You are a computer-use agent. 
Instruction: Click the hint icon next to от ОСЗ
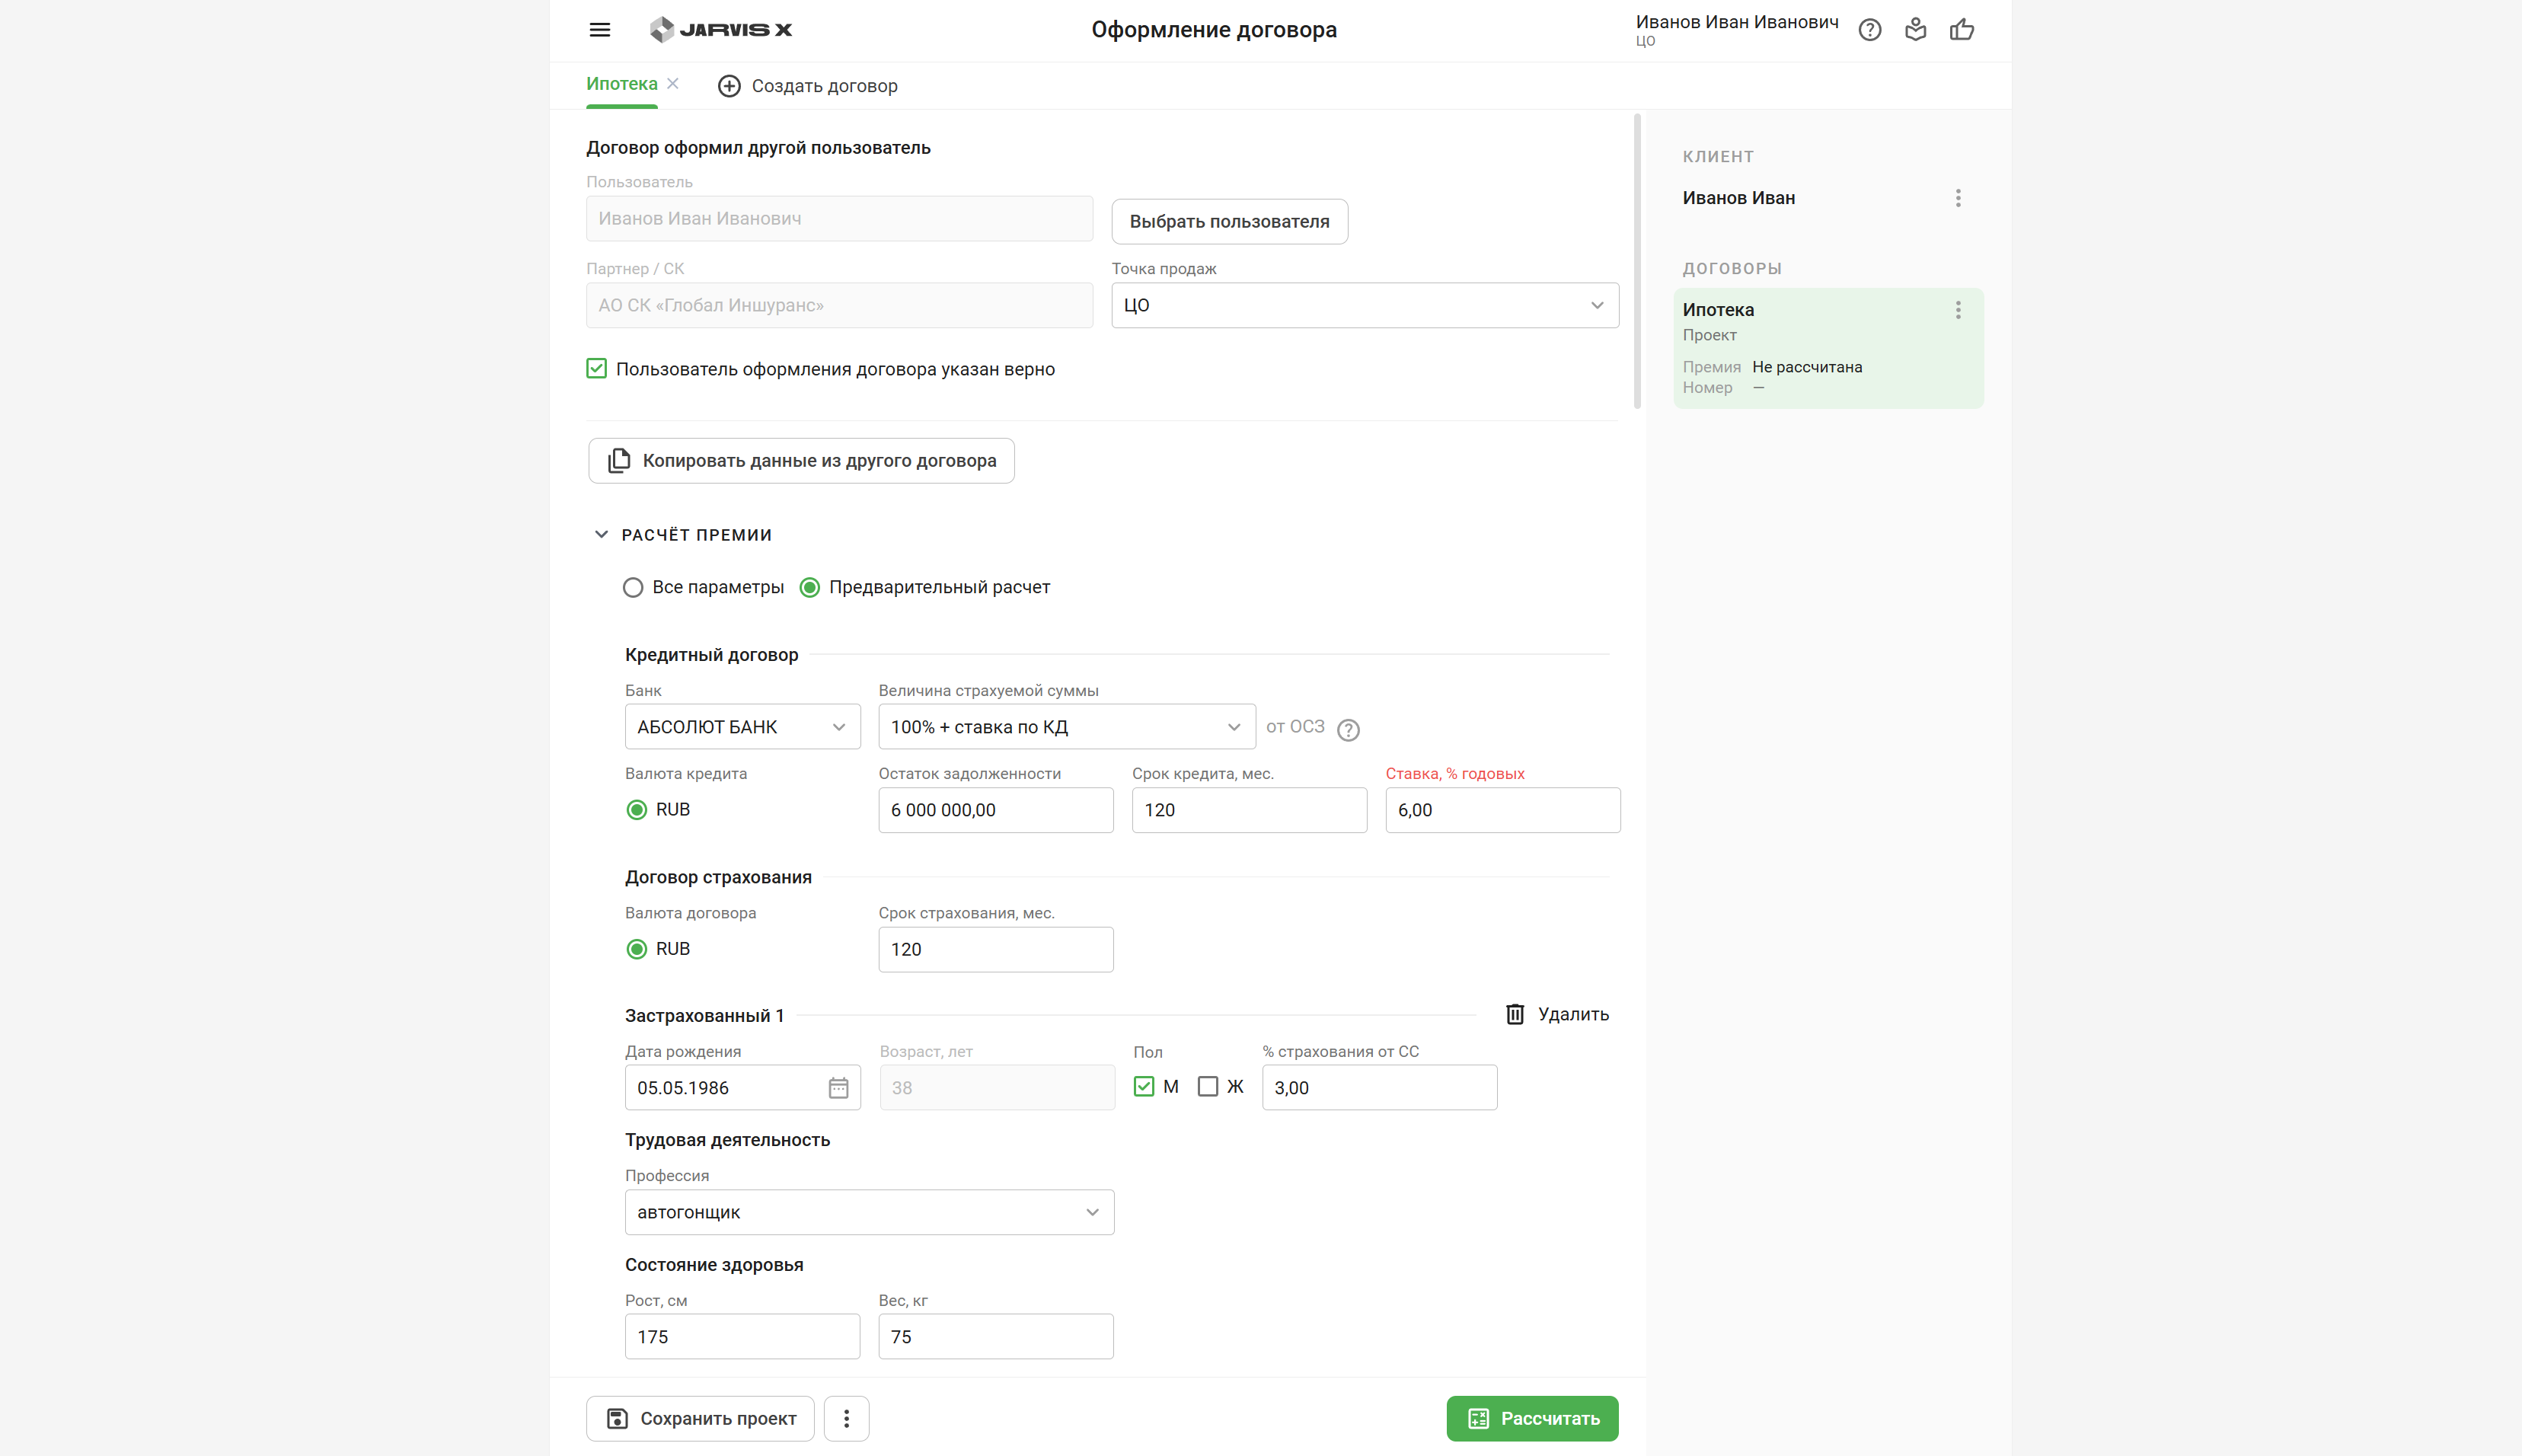[1348, 729]
